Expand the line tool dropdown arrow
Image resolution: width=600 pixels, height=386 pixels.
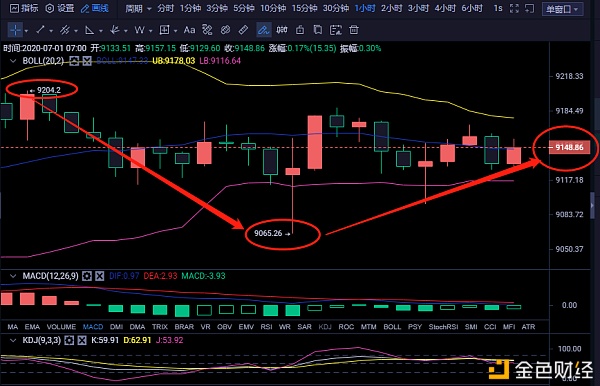[51, 31]
